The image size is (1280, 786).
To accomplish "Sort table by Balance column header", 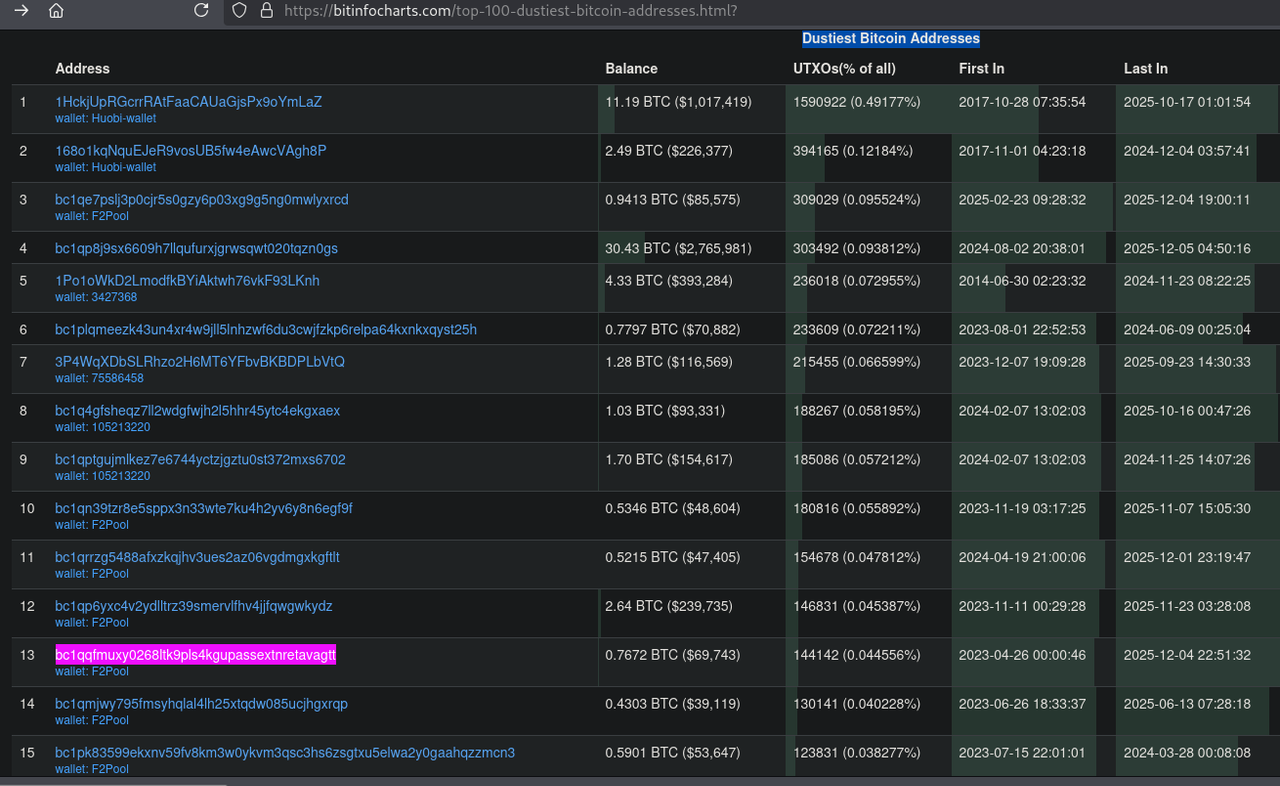I will click(632, 69).
